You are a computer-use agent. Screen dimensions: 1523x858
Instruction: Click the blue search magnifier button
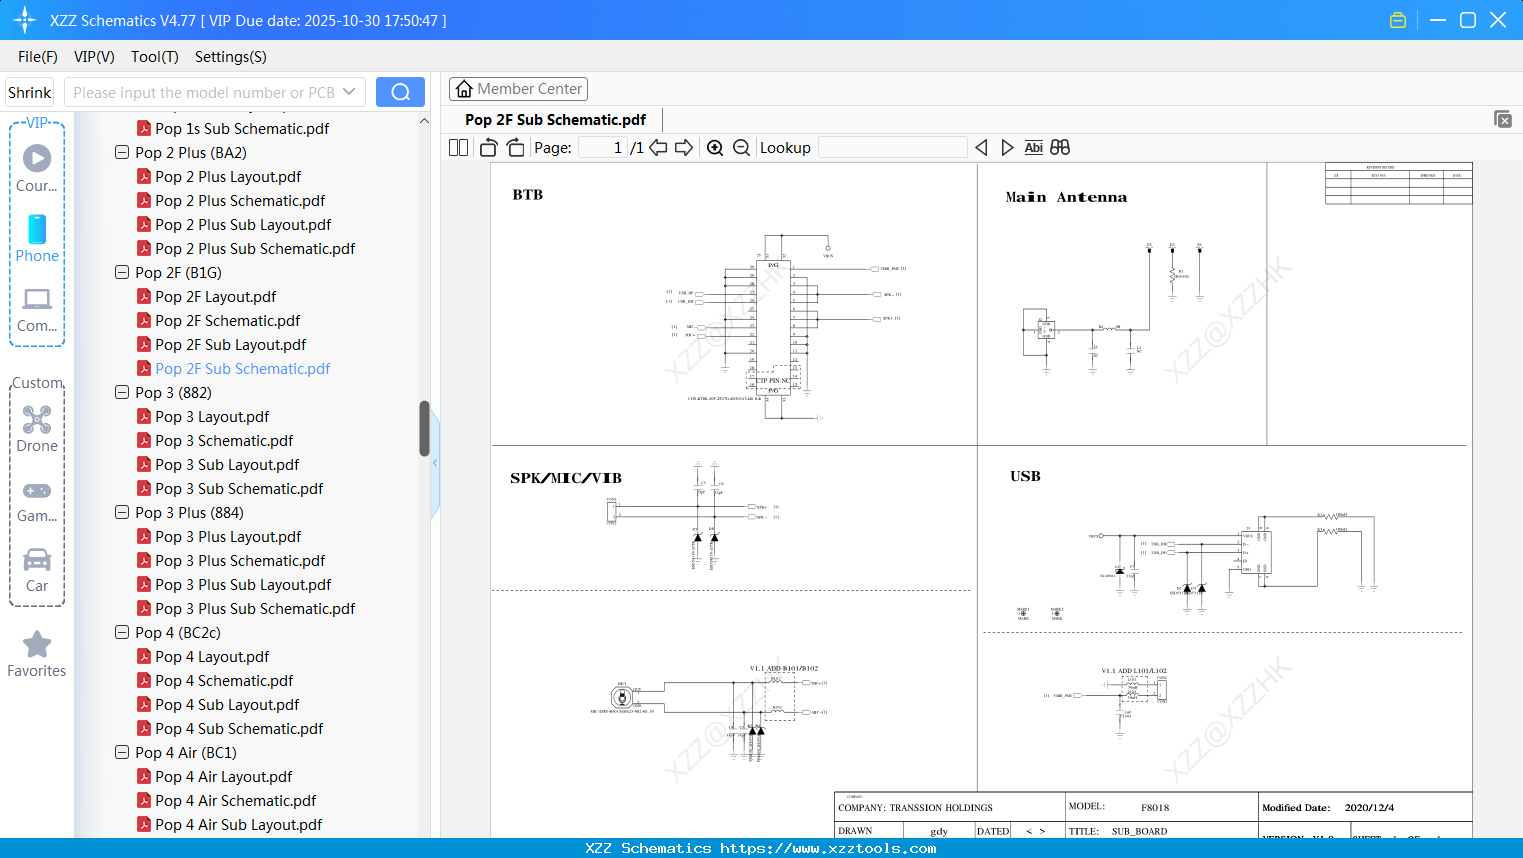[400, 91]
